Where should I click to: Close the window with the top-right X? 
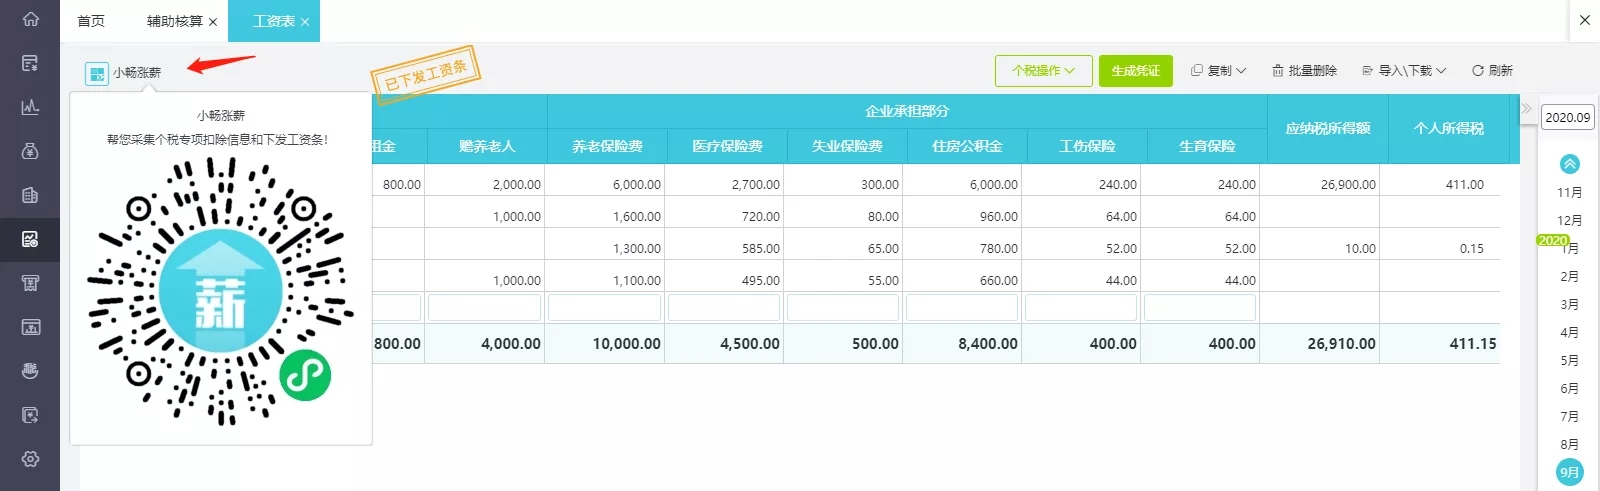tap(1584, 20)
